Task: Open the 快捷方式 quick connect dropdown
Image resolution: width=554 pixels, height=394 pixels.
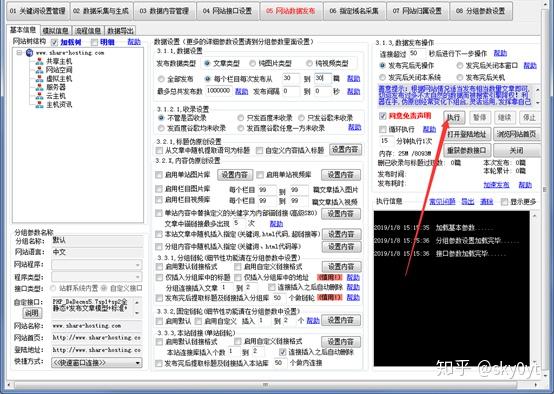Action: point(97,363)
